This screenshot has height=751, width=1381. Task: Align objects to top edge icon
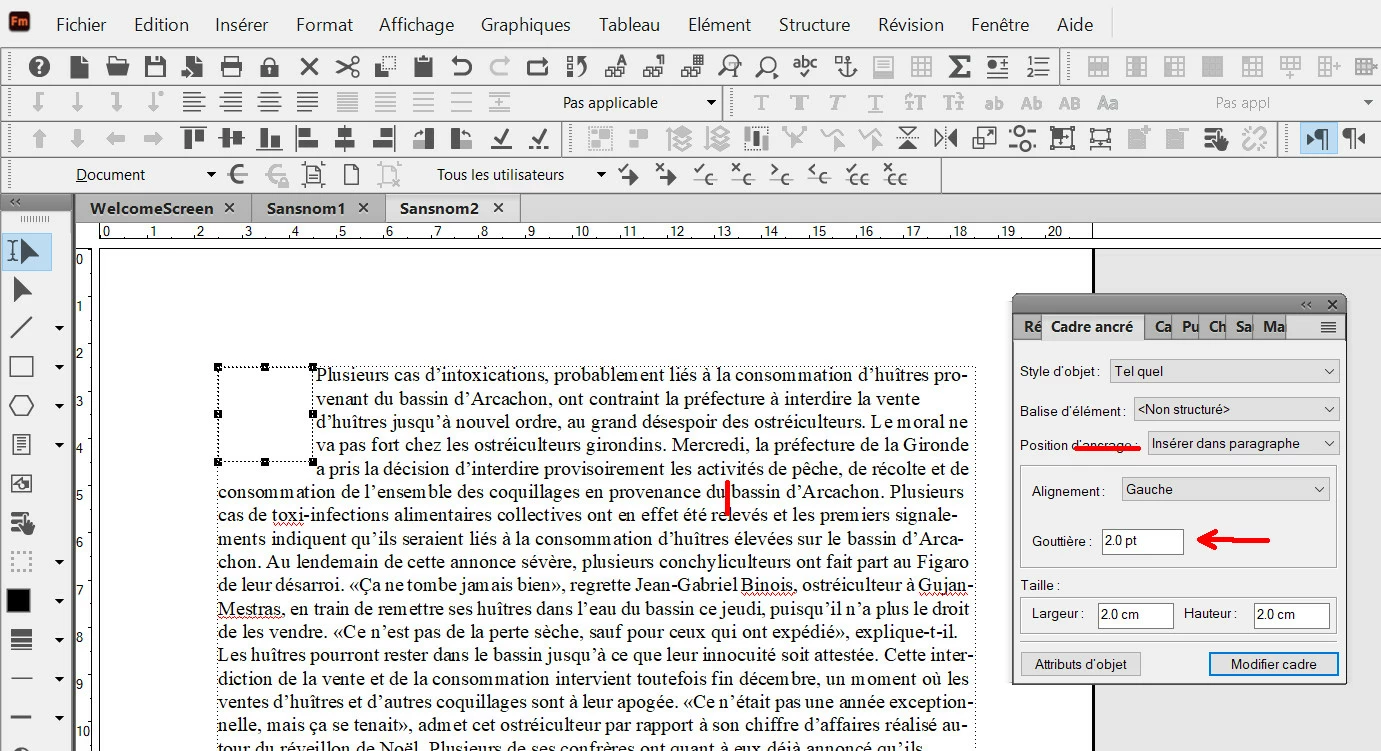pyautogui.click(x=193, y=138)
